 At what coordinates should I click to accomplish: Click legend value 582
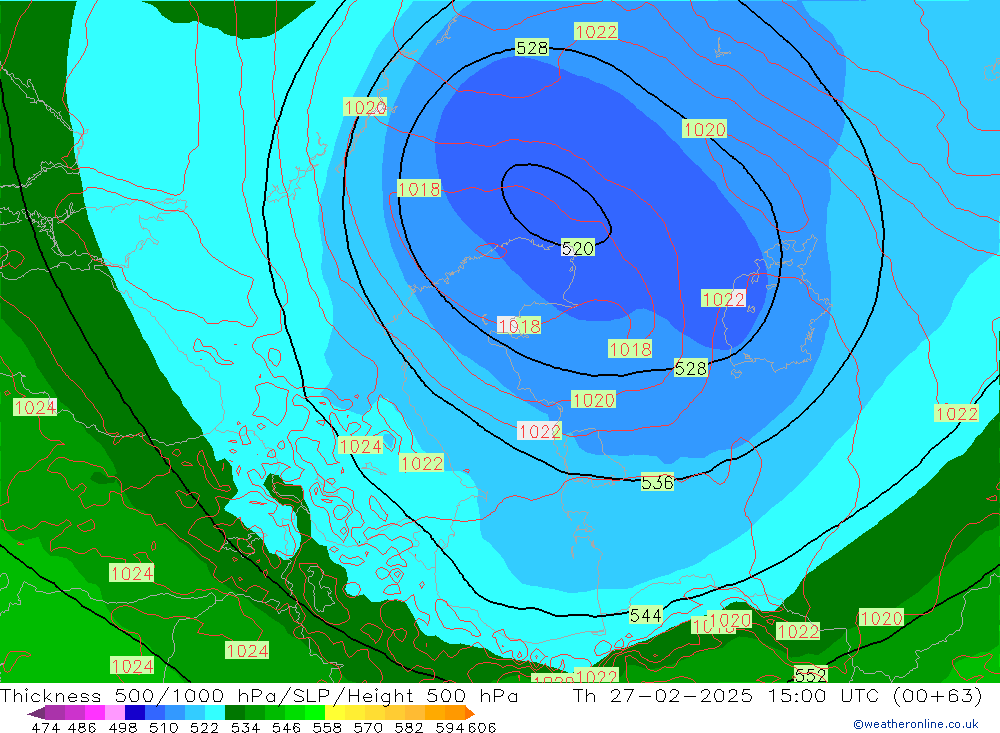click(x=408, y=728)
